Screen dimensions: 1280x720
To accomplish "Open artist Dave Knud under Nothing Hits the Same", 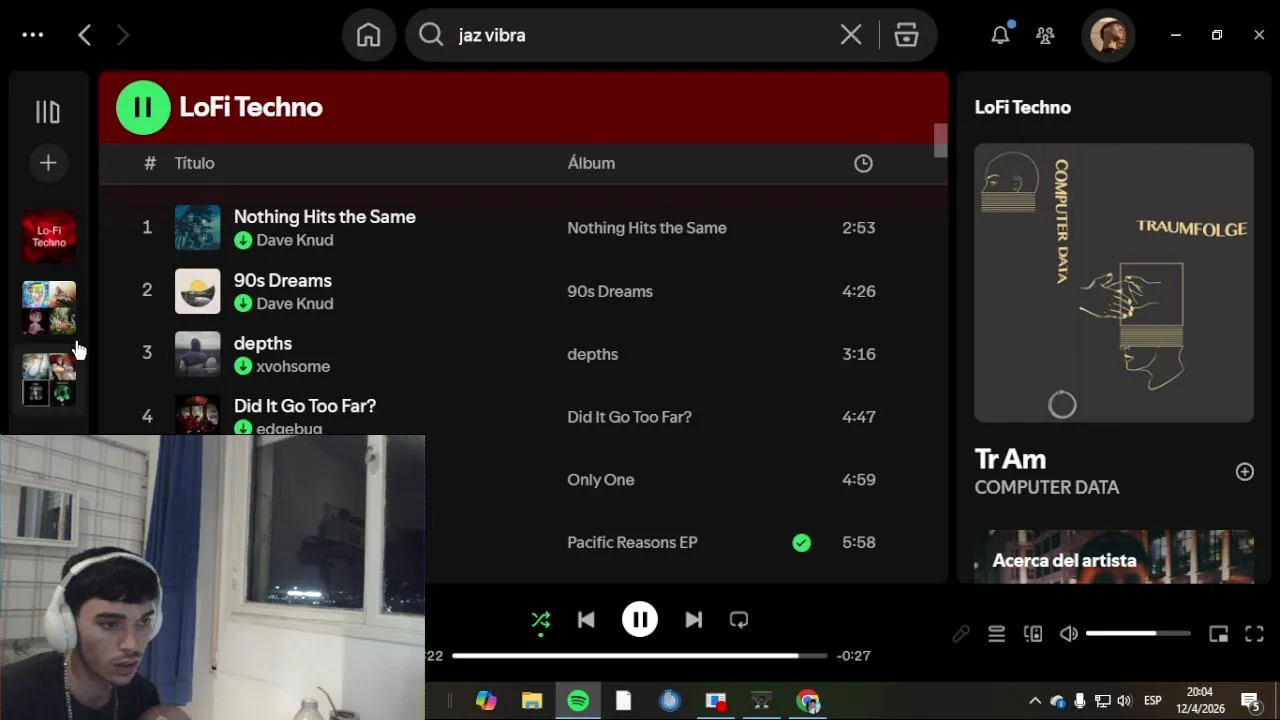I will [295, 240].
